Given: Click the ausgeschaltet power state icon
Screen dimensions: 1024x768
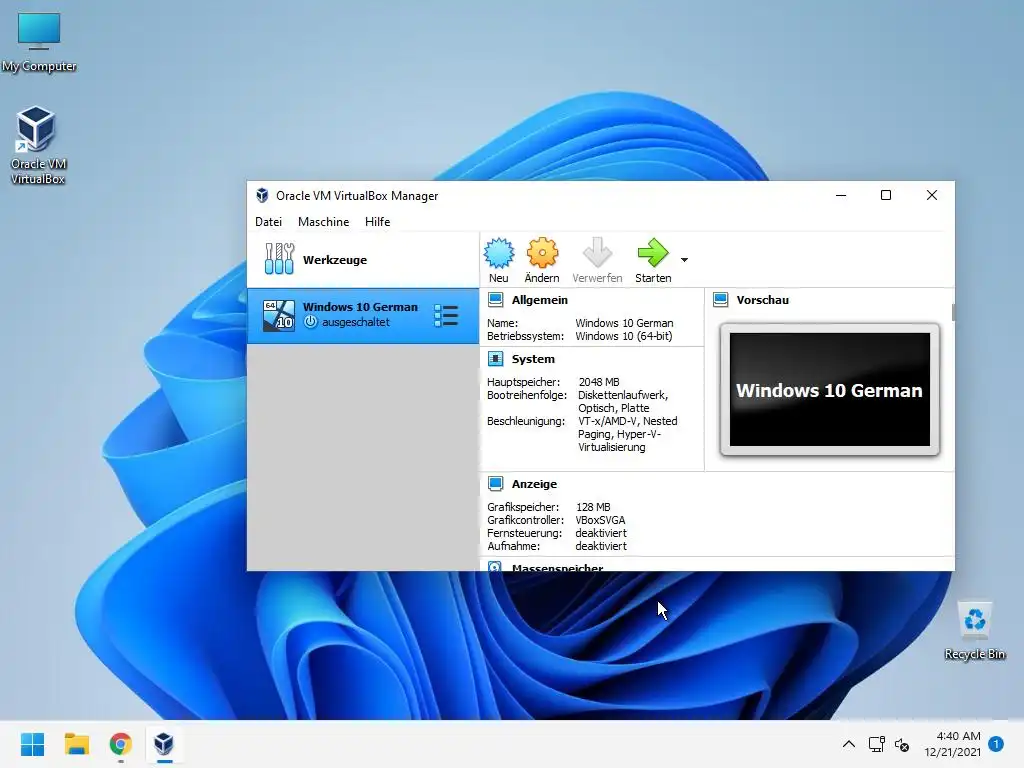Looking at the screenshot, I should pyautogui.click(x=311, y=322).
